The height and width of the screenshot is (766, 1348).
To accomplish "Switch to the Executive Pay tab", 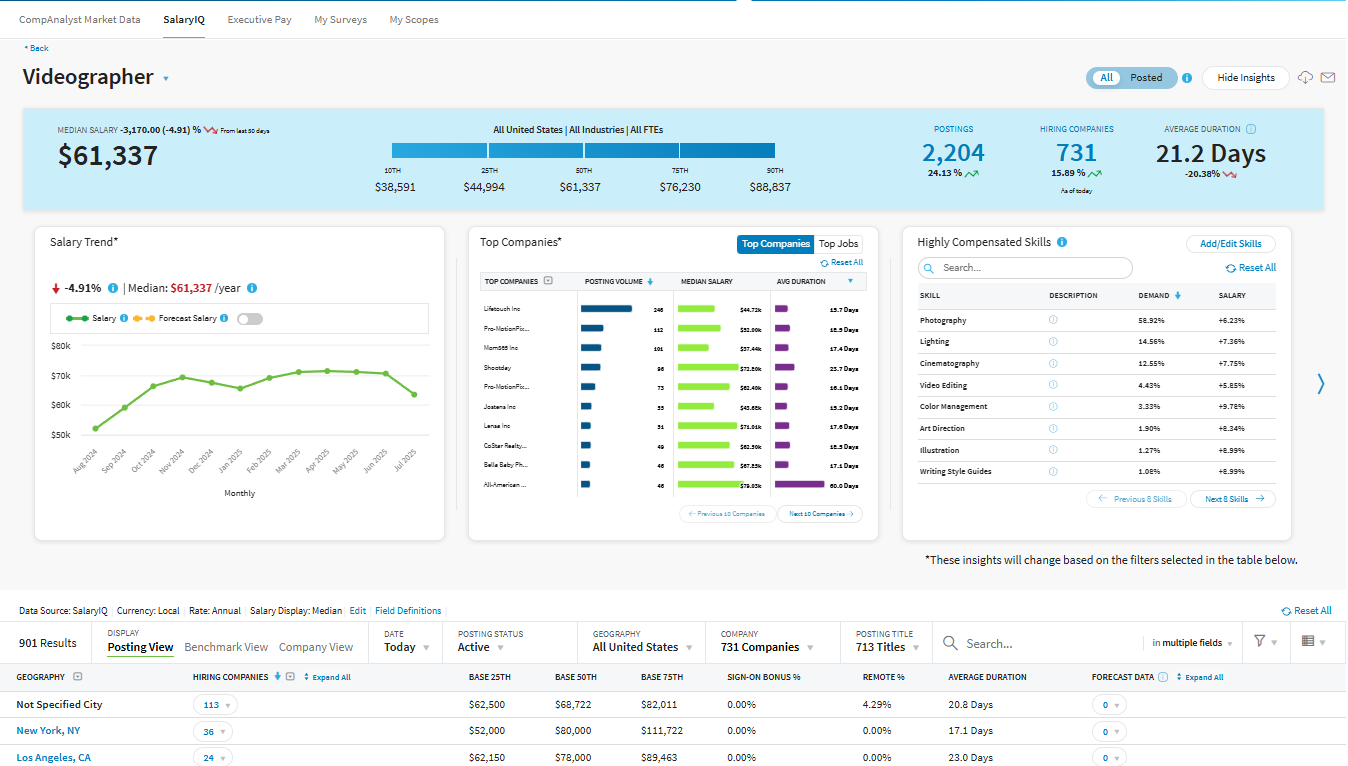I will click(x=259, y=20).
